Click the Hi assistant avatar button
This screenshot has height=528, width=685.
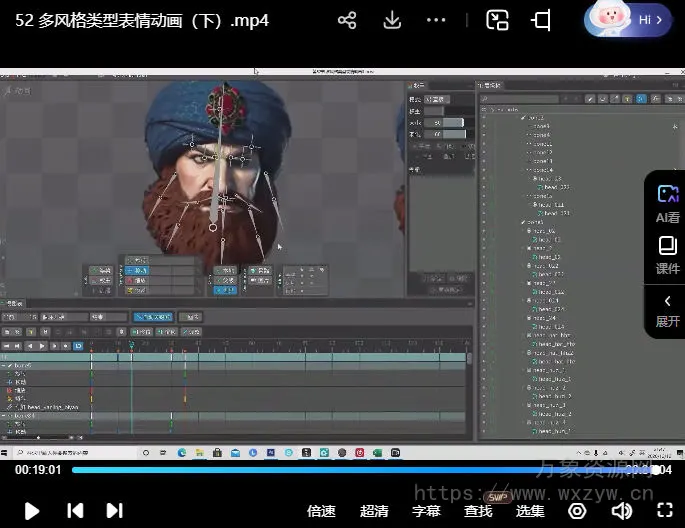coord(628,19)
